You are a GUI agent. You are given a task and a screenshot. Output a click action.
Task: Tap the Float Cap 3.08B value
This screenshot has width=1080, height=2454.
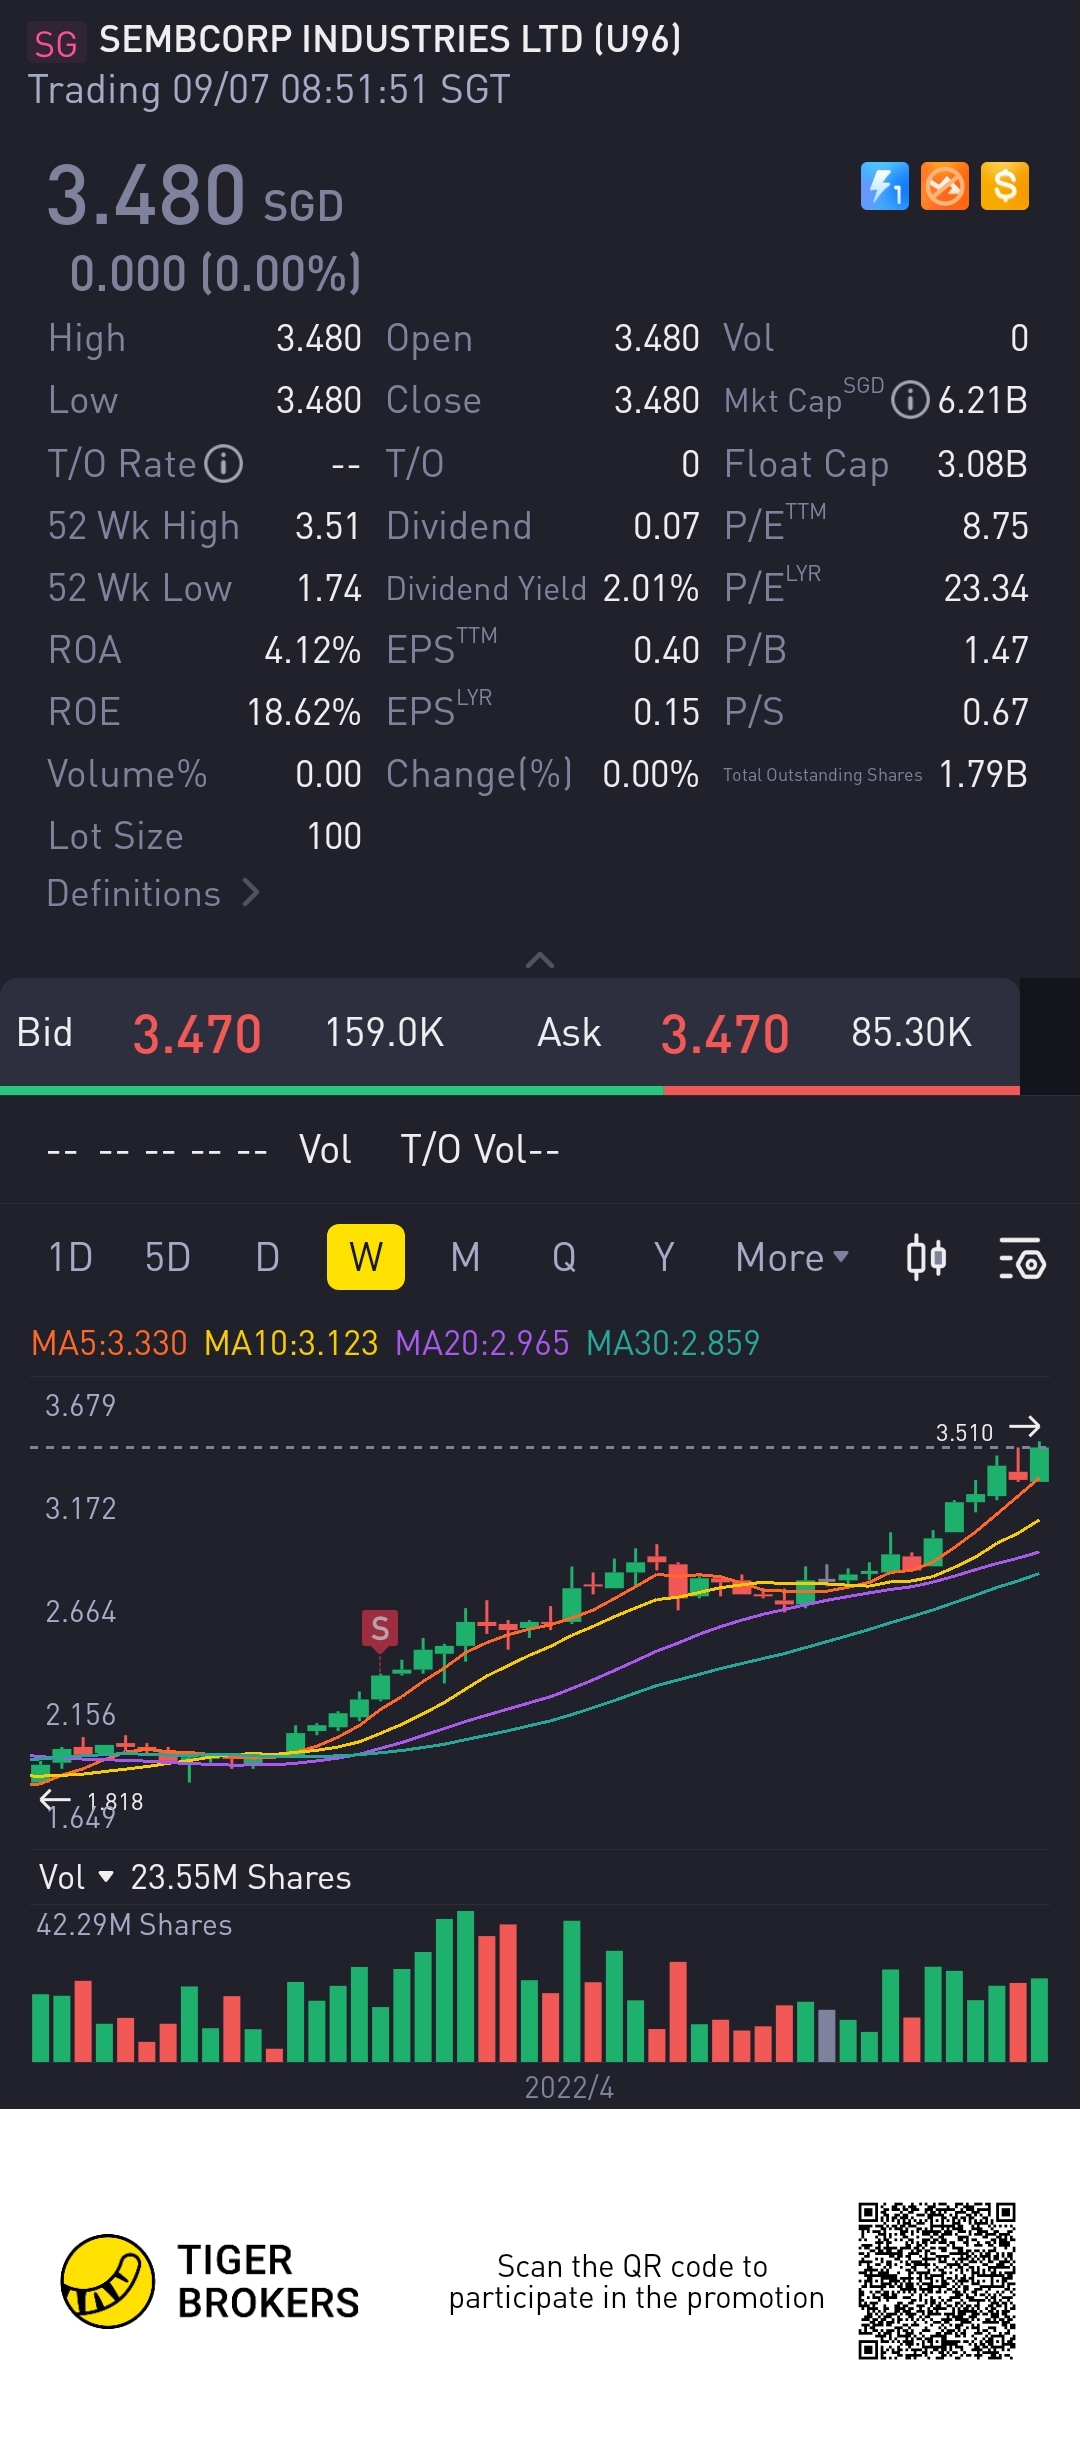pyautogui.click(x=982, y=464)
